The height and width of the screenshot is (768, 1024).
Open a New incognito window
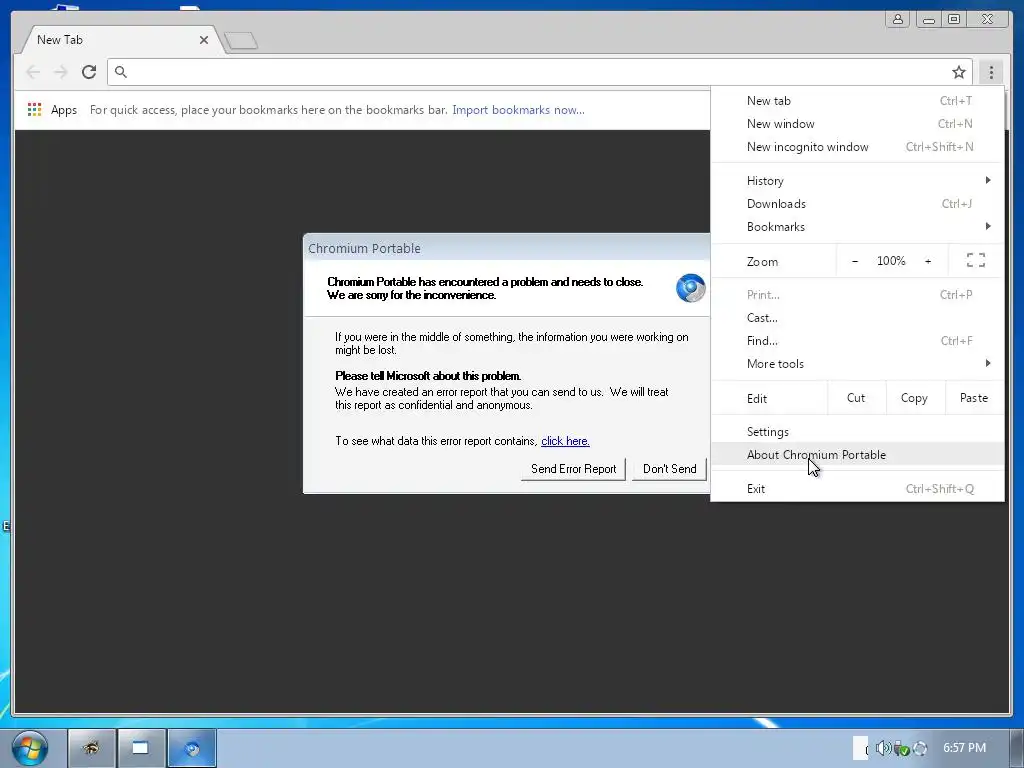point(857,146)
